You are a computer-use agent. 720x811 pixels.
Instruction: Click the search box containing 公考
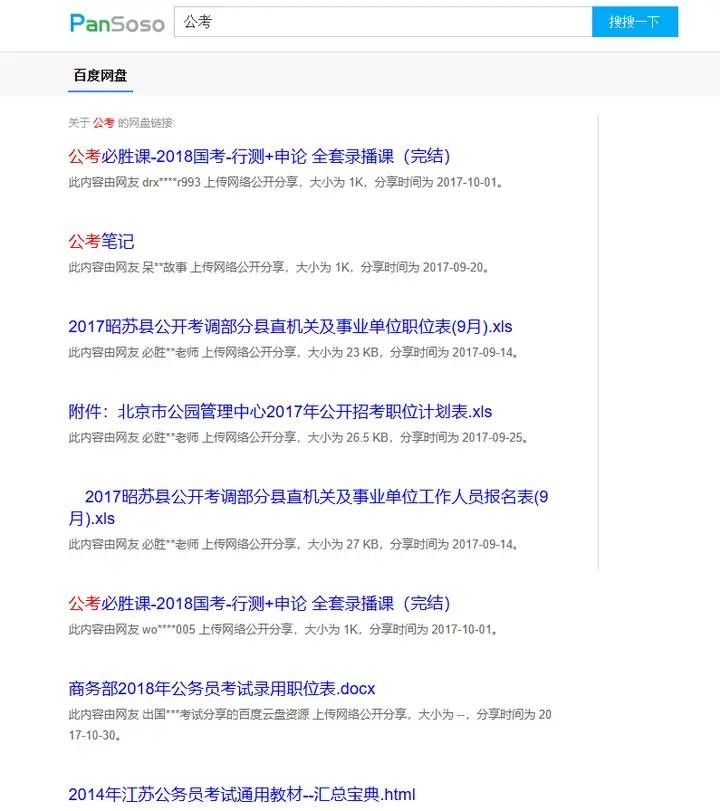[382, 22]
